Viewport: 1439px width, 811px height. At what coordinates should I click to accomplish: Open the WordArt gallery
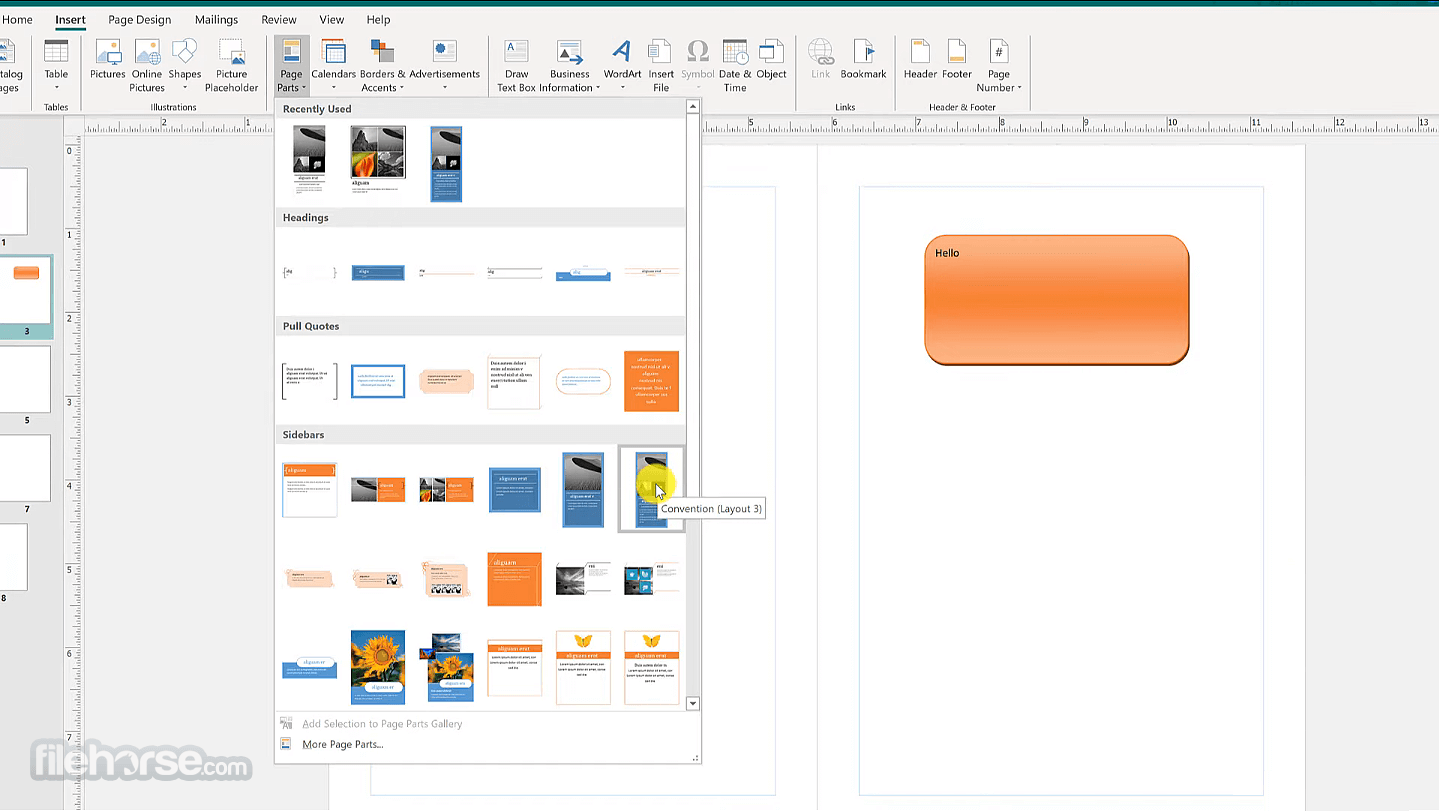pos(622,66)
